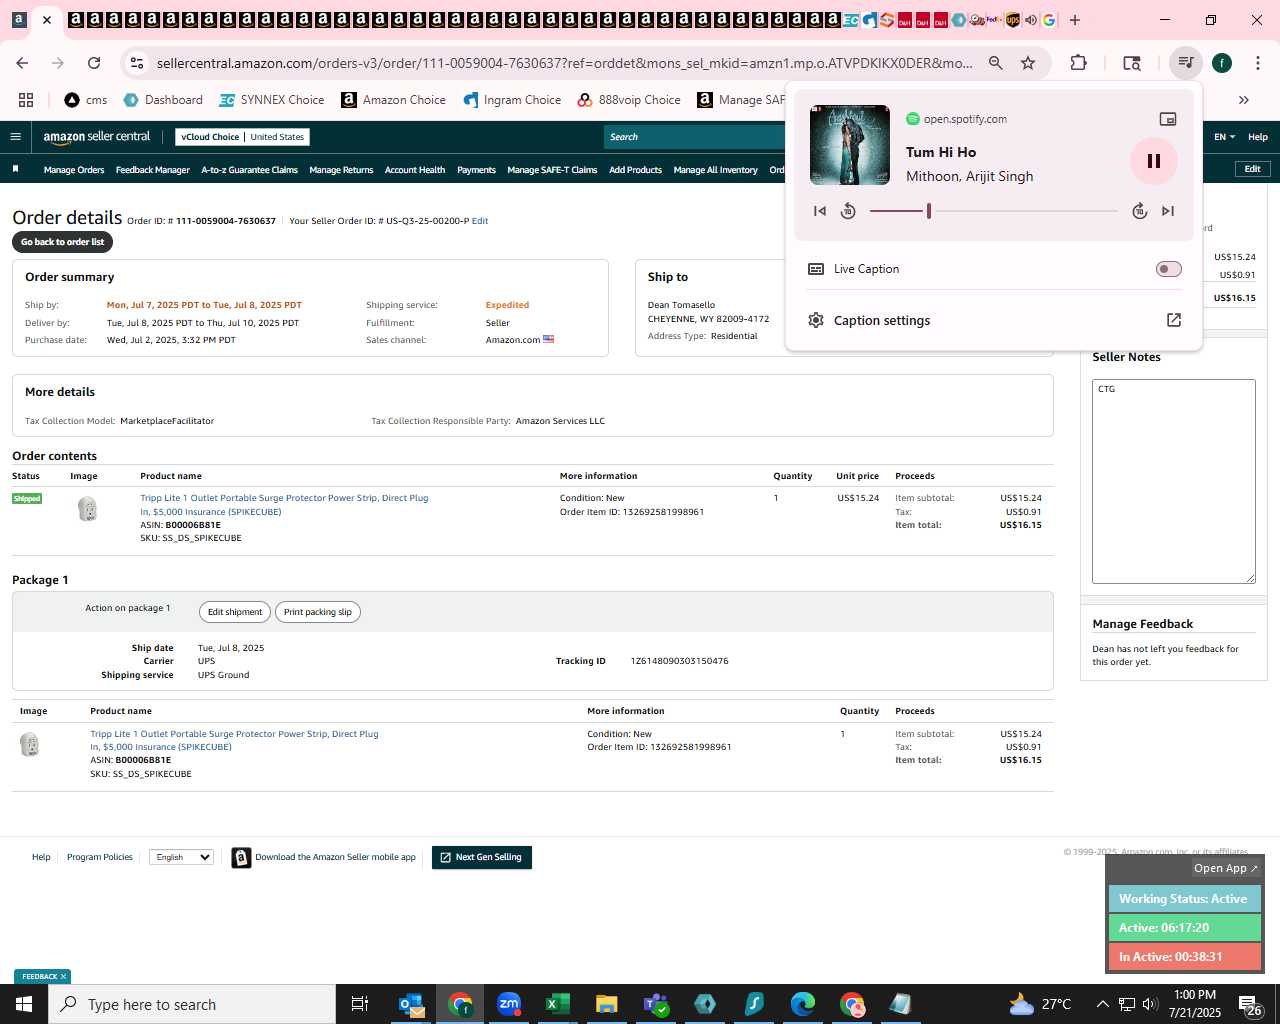This screenshot has width=1280, height=1024.
Task: Open Help in Seller Central header
Action: click(1258, 137)
